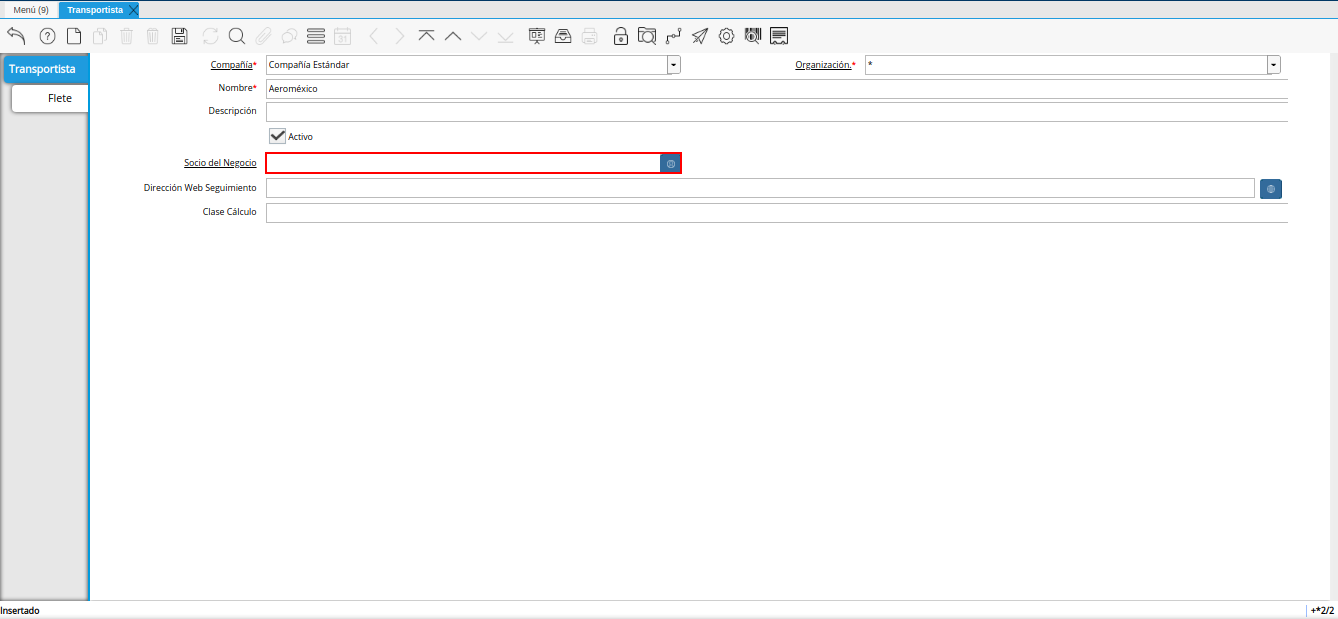This screenshot has width=1338, height=619.
Task: Click the refresh circular arrows icon
Action: tap(210, 36)
